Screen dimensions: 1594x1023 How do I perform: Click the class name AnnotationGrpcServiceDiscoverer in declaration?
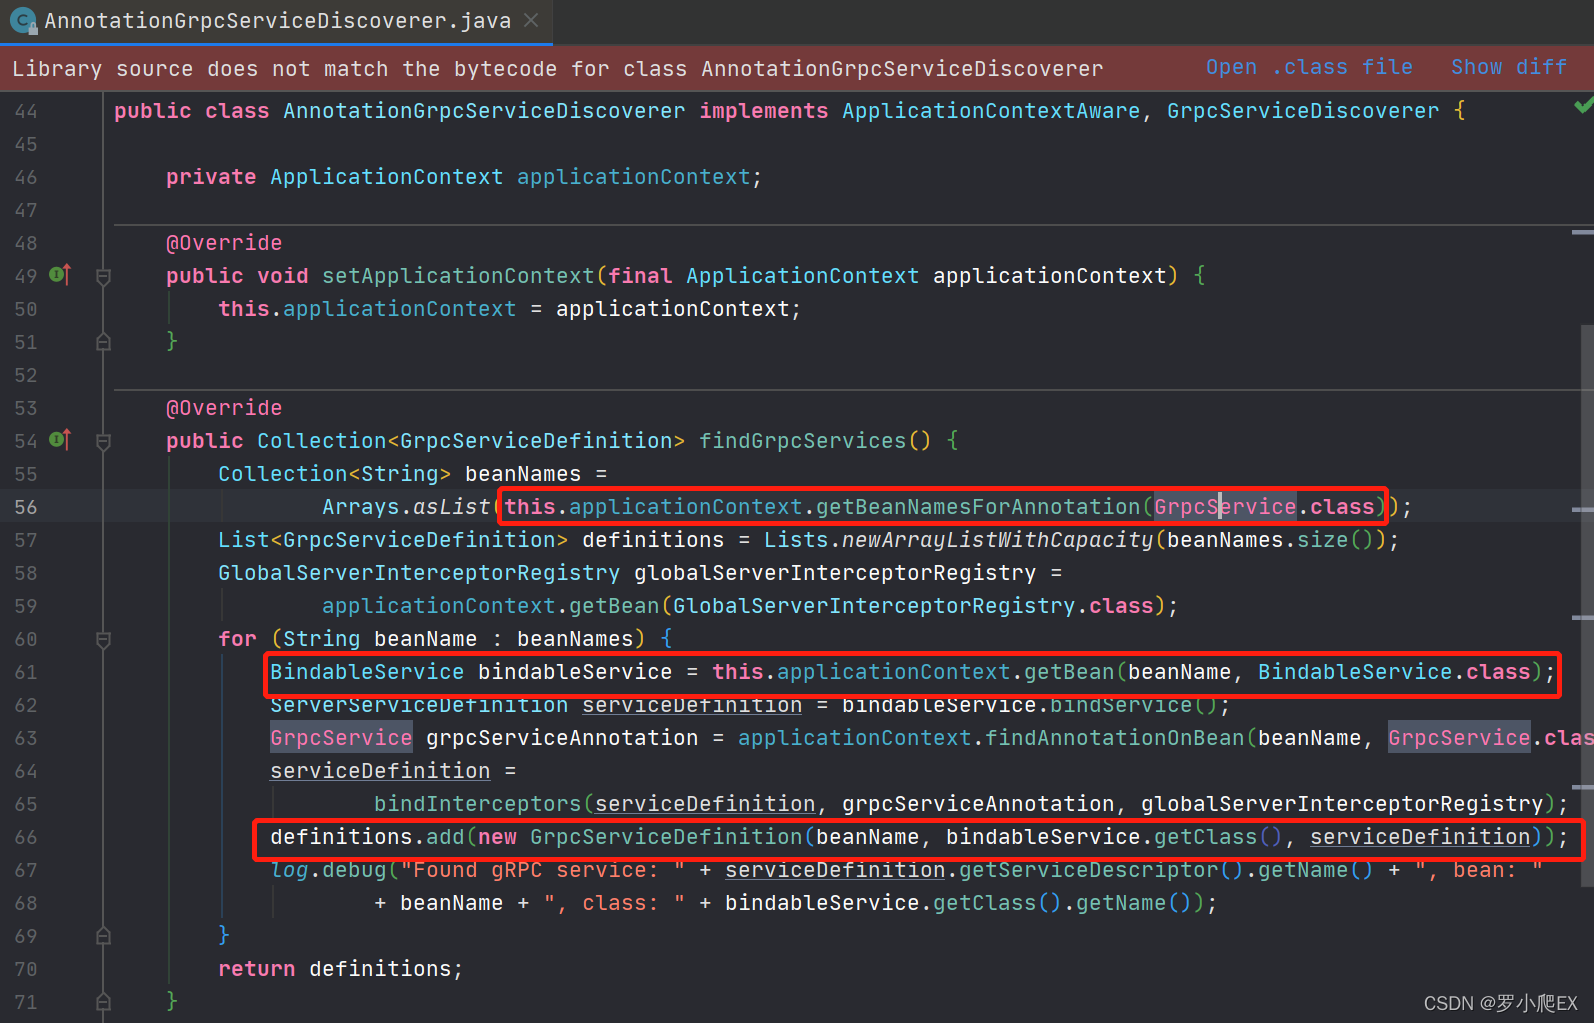tap(484, 111)
